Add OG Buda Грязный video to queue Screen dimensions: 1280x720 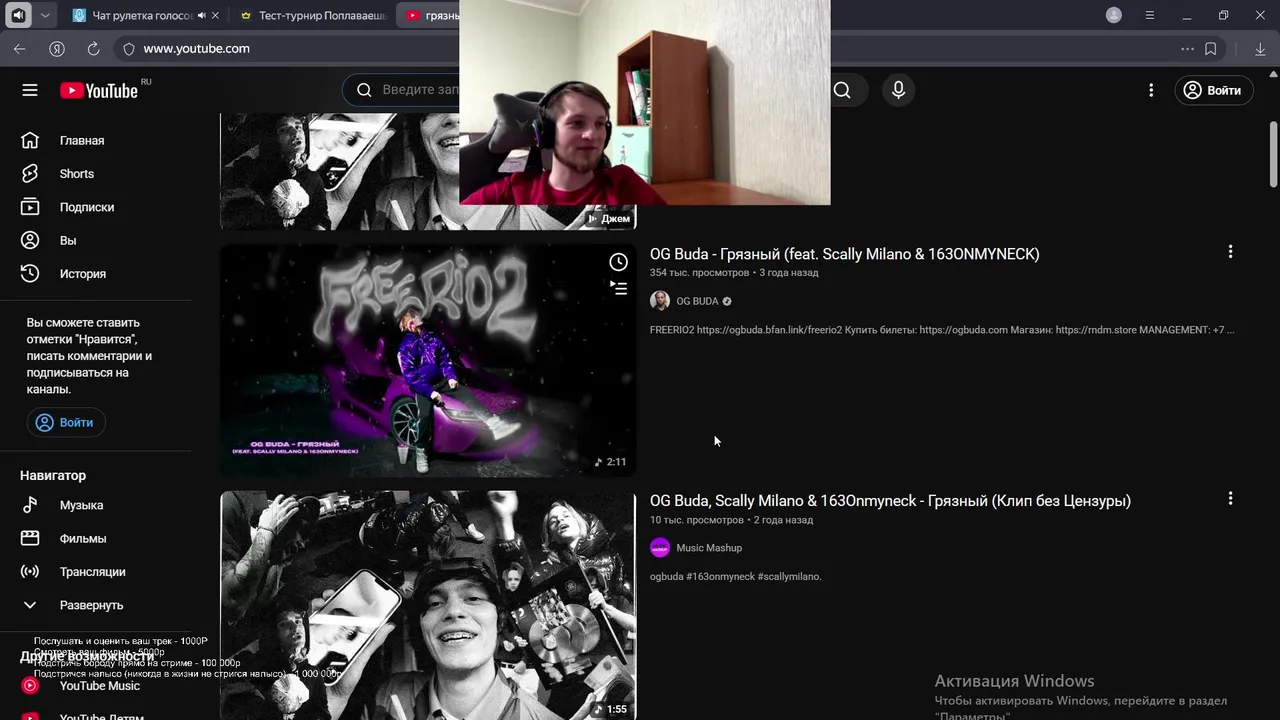(619, 288)
